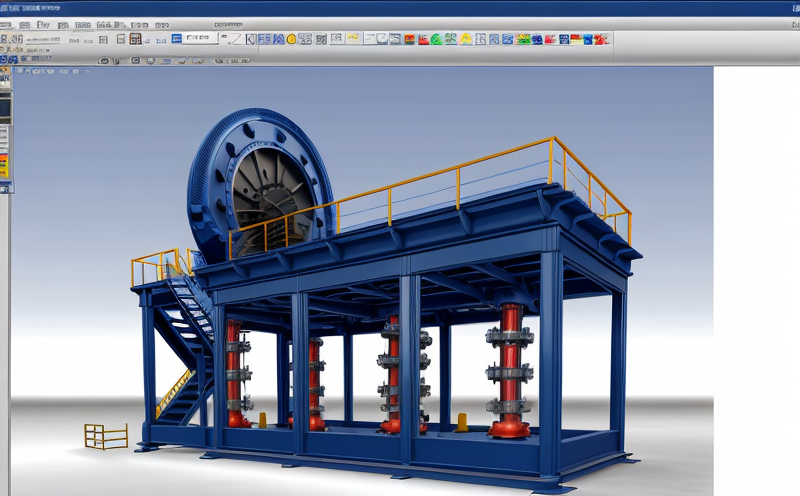Click inside the toolbar text box

(x=200, y=38)
